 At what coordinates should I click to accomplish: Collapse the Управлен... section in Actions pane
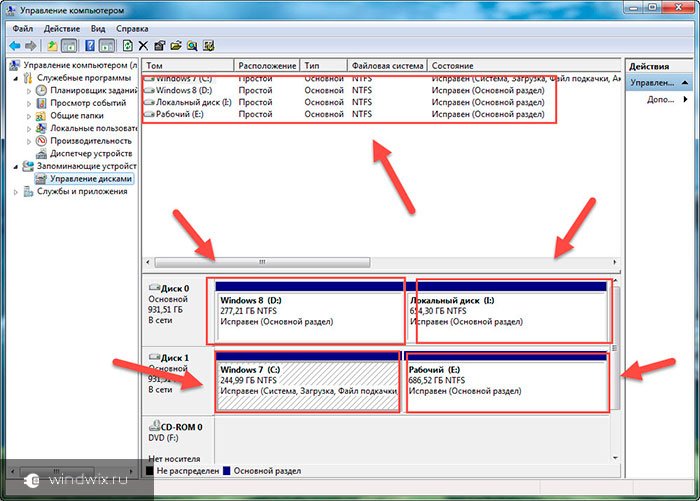[685, 83]
